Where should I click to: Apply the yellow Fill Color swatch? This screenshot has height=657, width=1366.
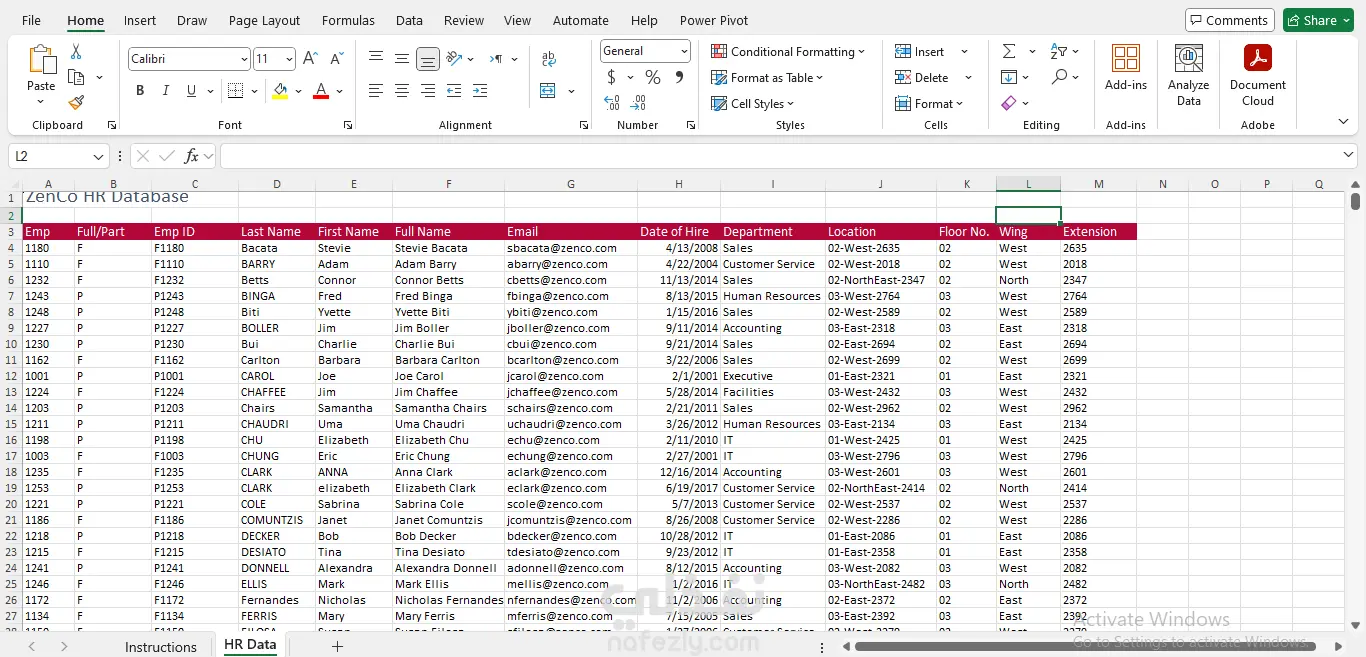280,91
